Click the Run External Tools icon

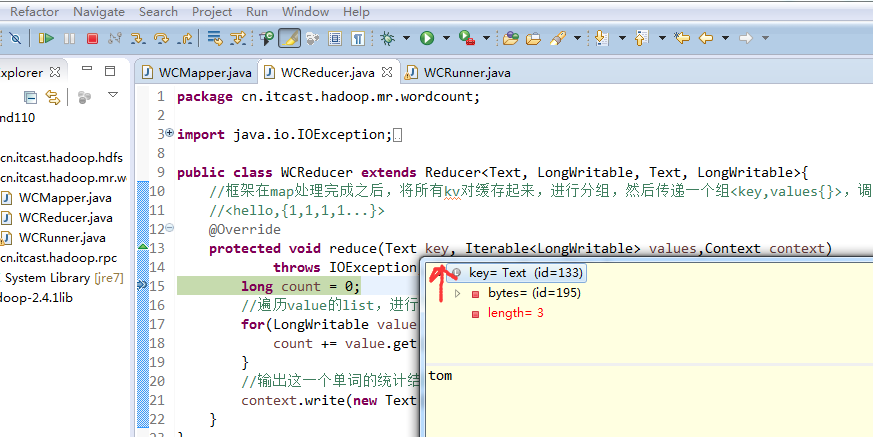pos(467,38)
